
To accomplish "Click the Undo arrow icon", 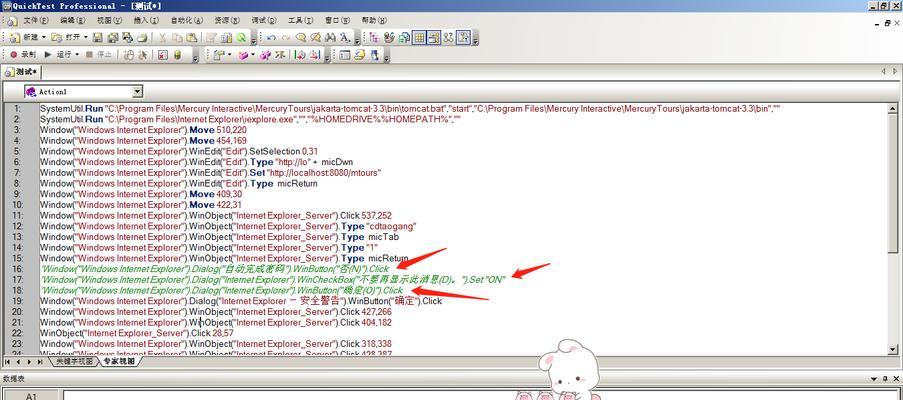I will [271, 37].
